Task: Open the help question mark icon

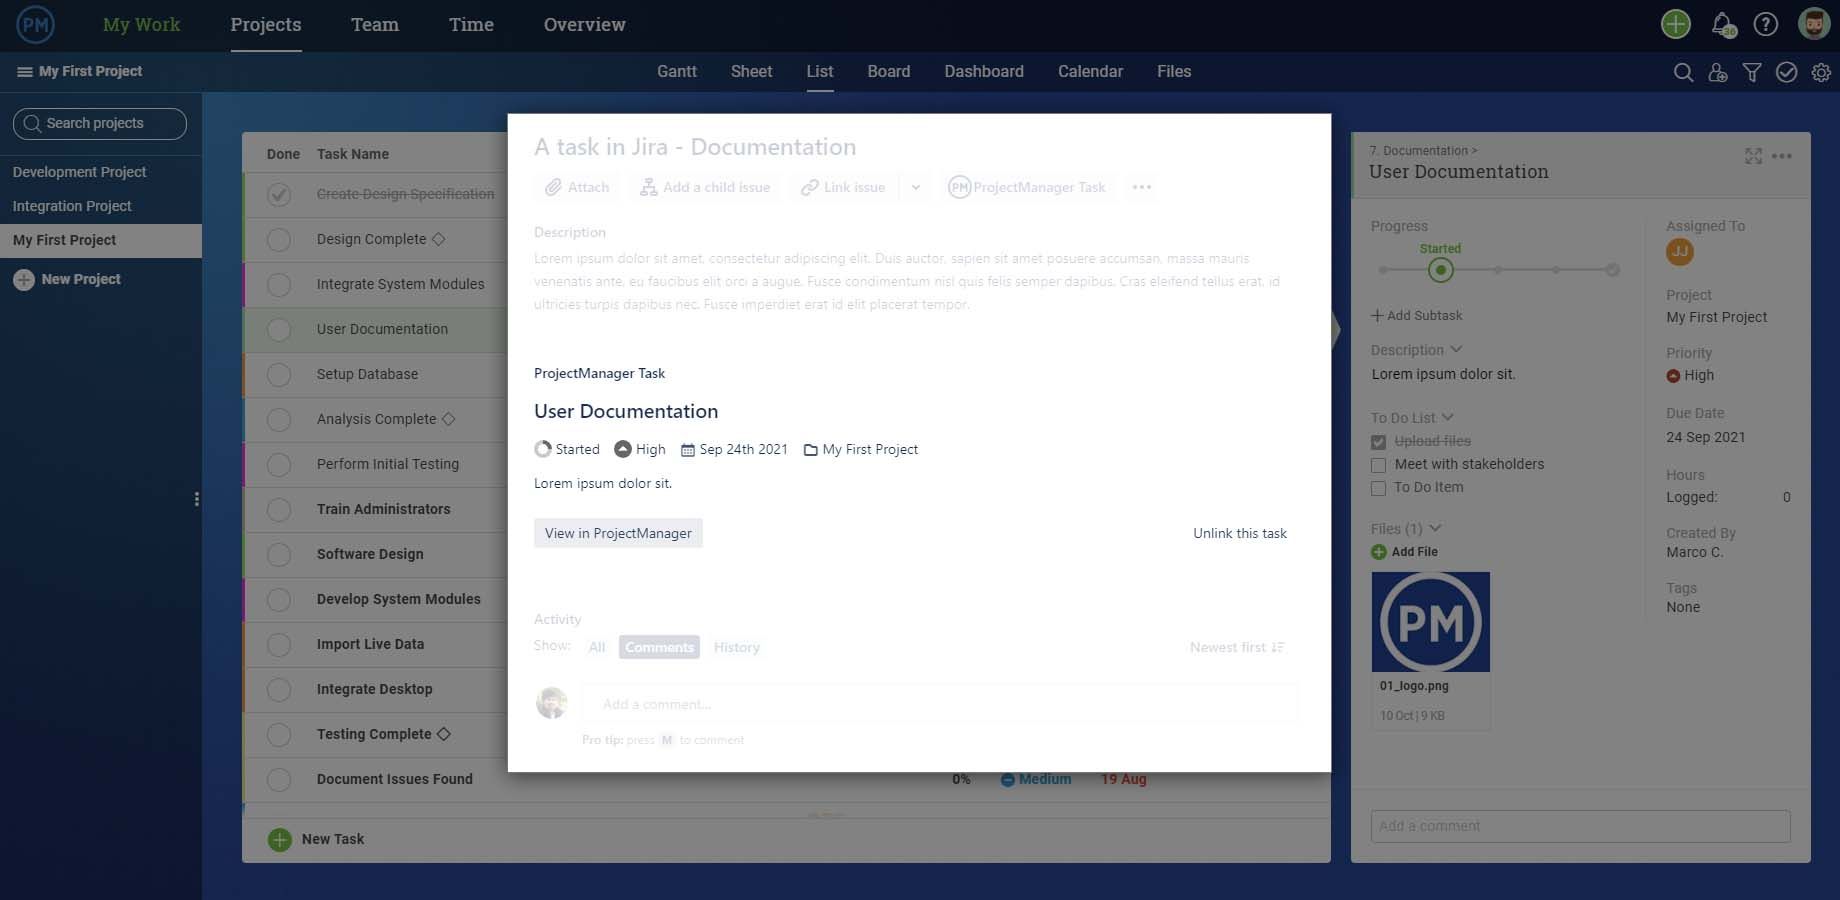Action: pyautogui.click(x=1766, y=24)
